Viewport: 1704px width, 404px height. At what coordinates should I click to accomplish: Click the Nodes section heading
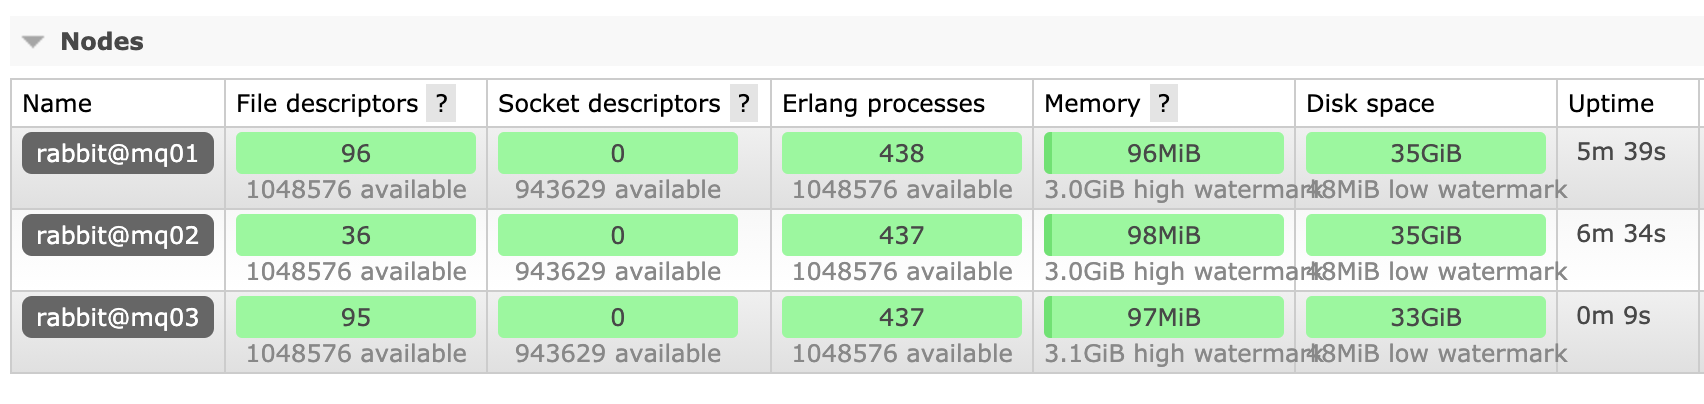(x=102, y=42)
